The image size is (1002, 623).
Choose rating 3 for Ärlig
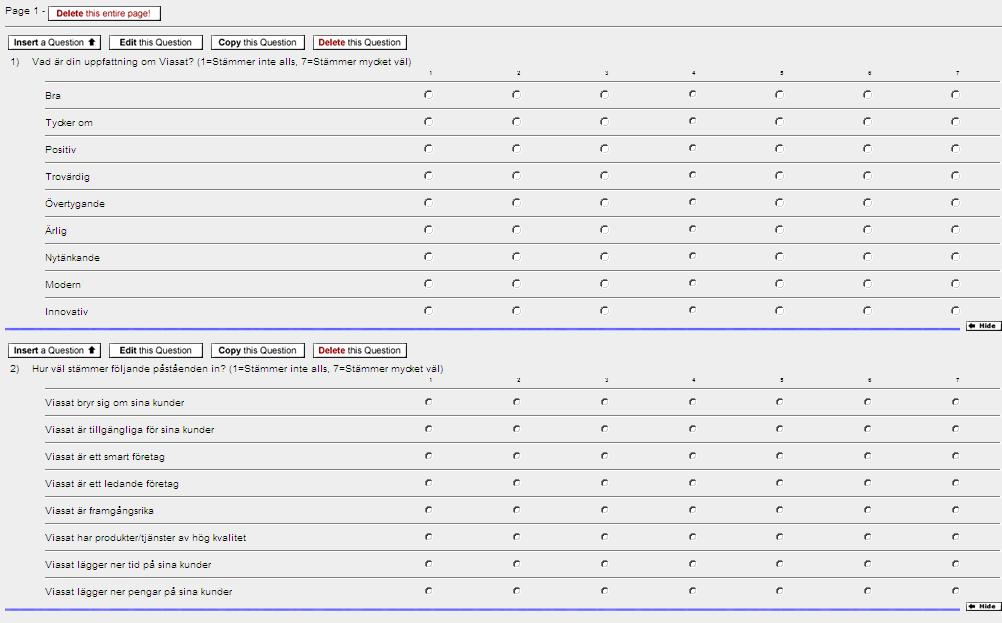(x=604, y=229)
